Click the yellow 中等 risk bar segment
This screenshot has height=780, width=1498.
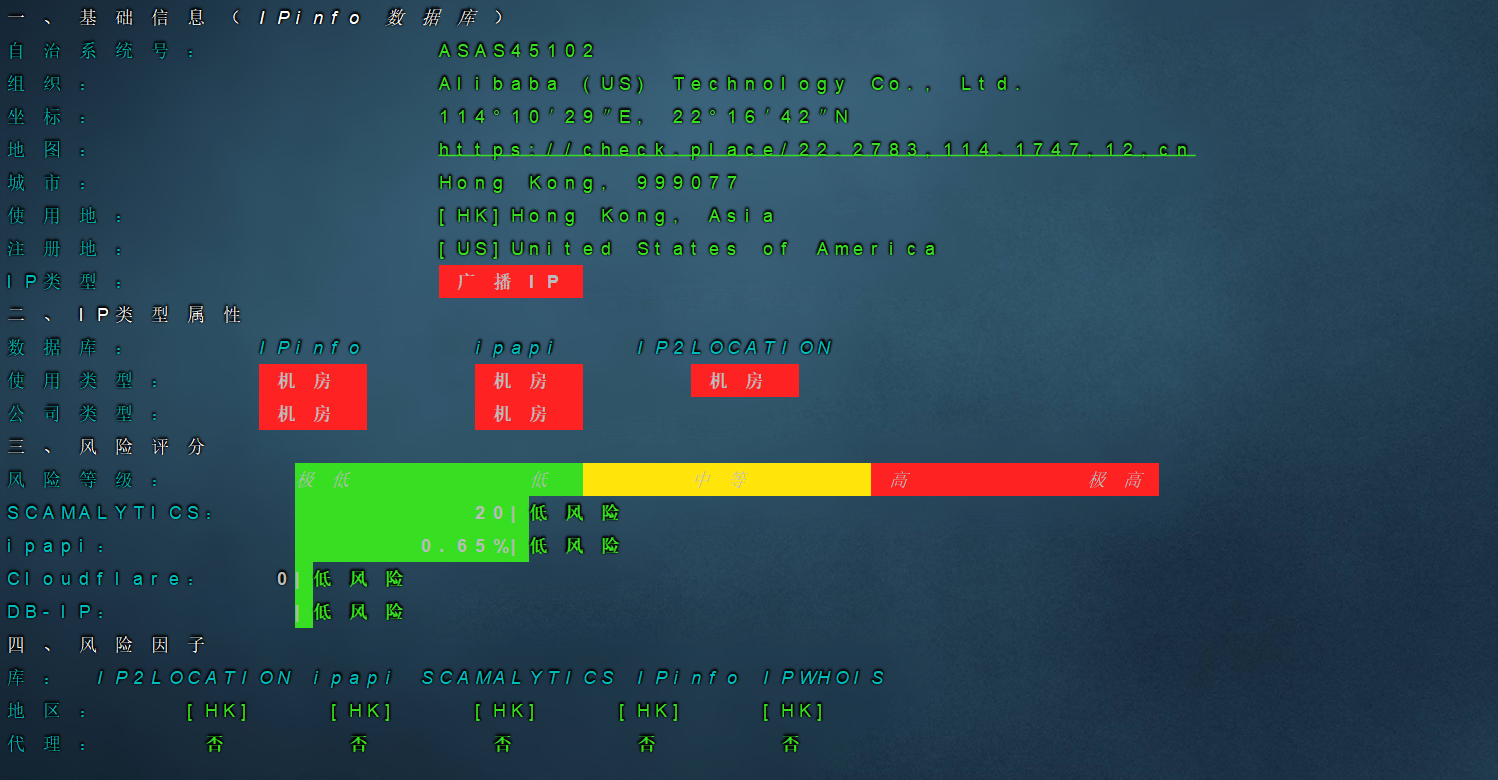726,480
